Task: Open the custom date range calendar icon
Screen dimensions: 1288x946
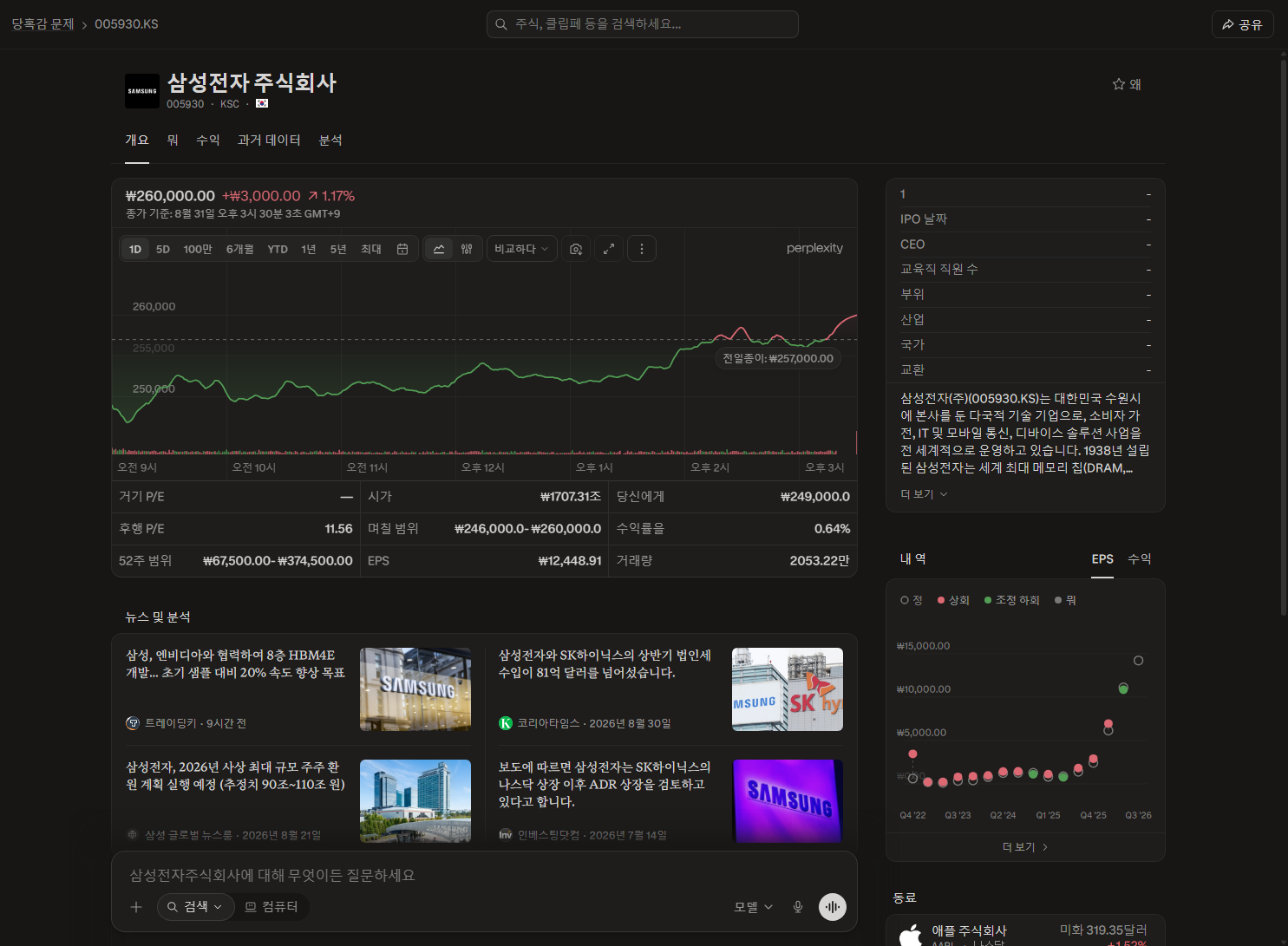Action: point(402,249)
